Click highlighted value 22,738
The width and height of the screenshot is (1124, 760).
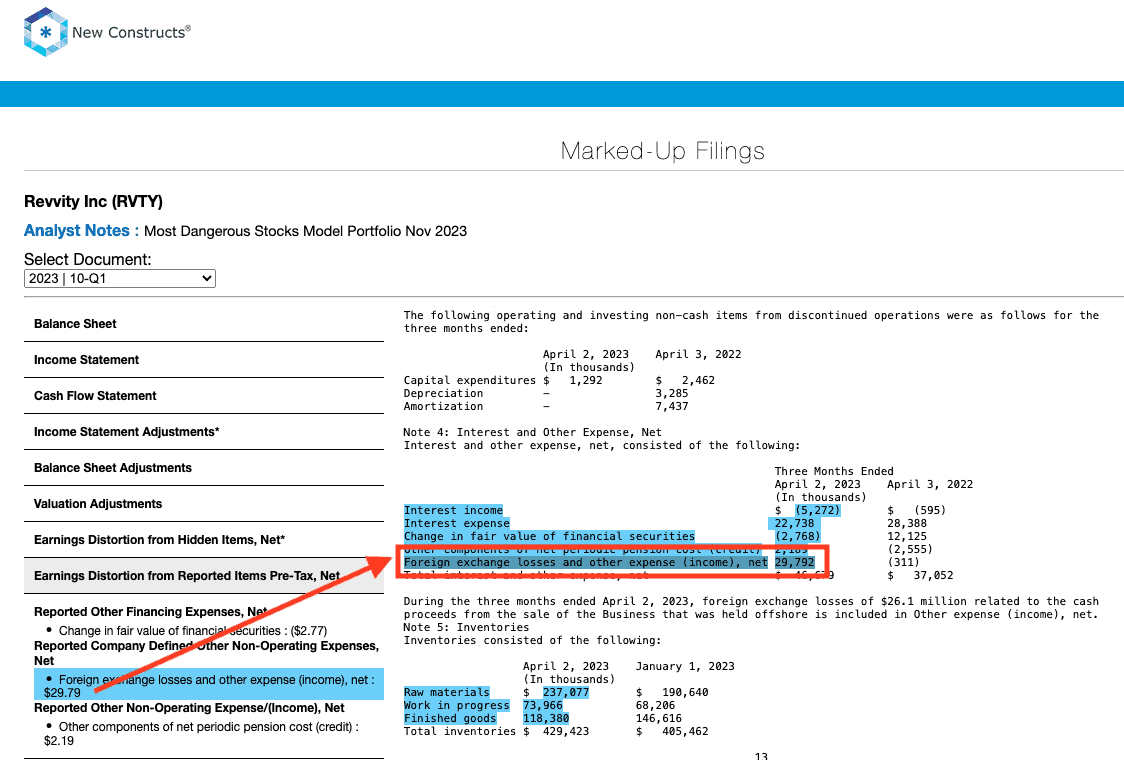tap(794, 523)
